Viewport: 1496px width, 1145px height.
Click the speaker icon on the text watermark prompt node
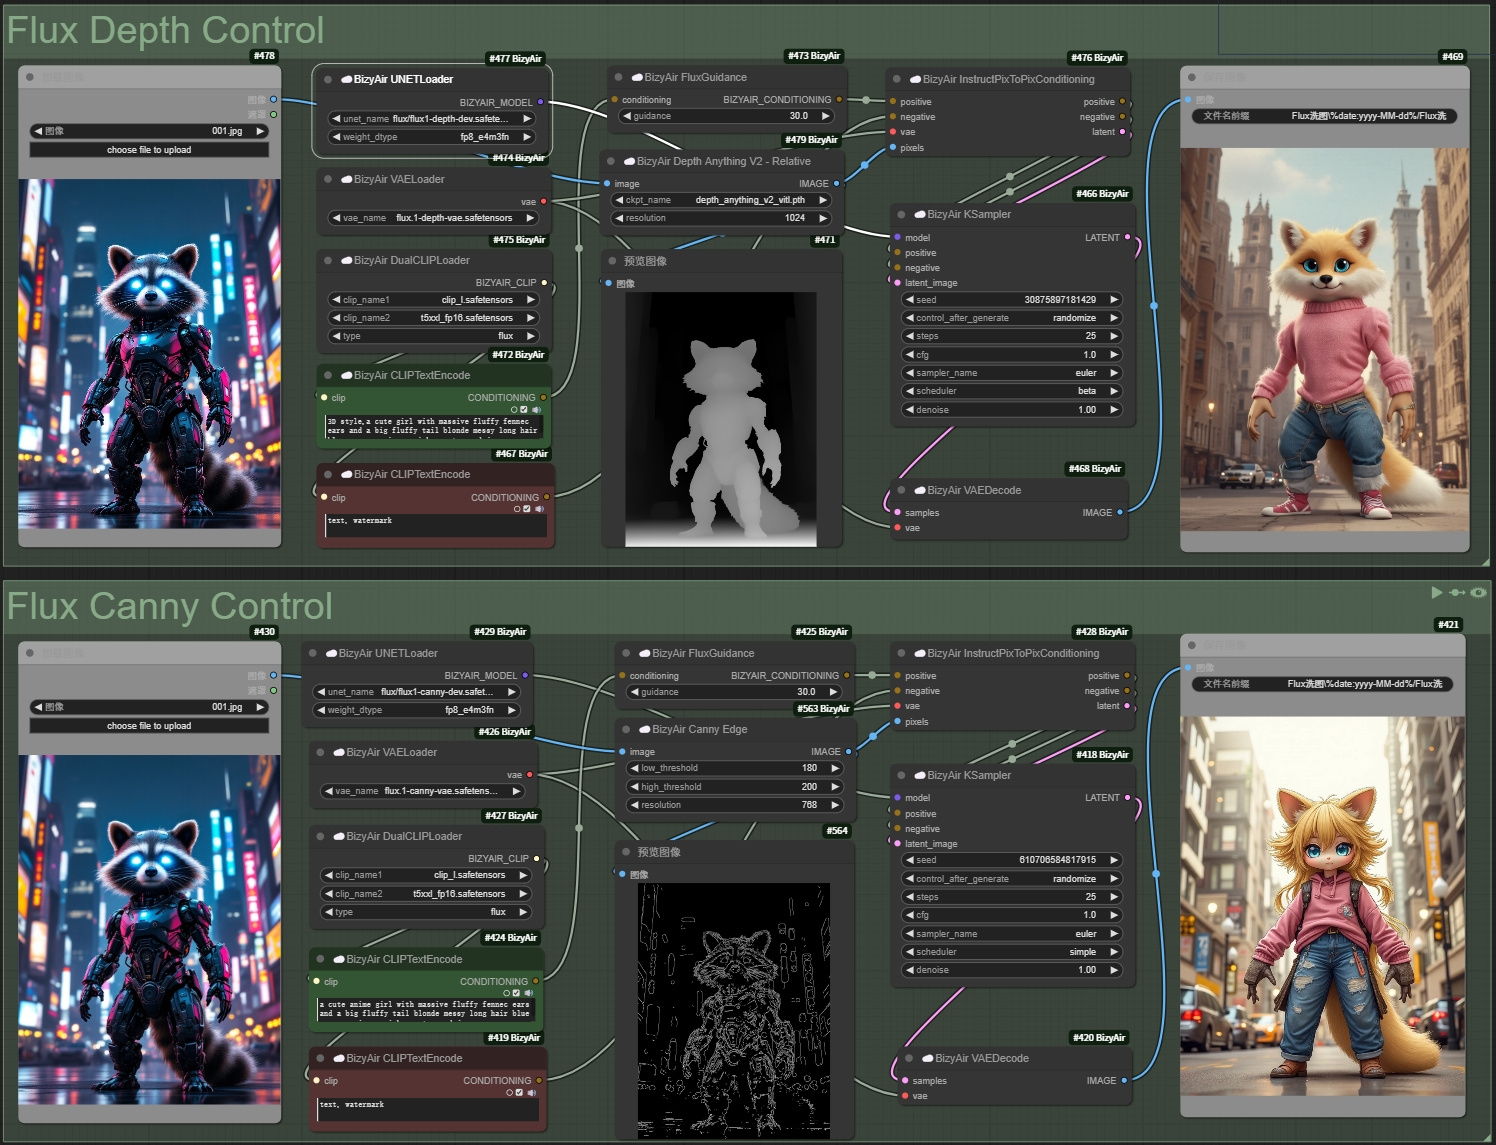click(x=538, y=509)
